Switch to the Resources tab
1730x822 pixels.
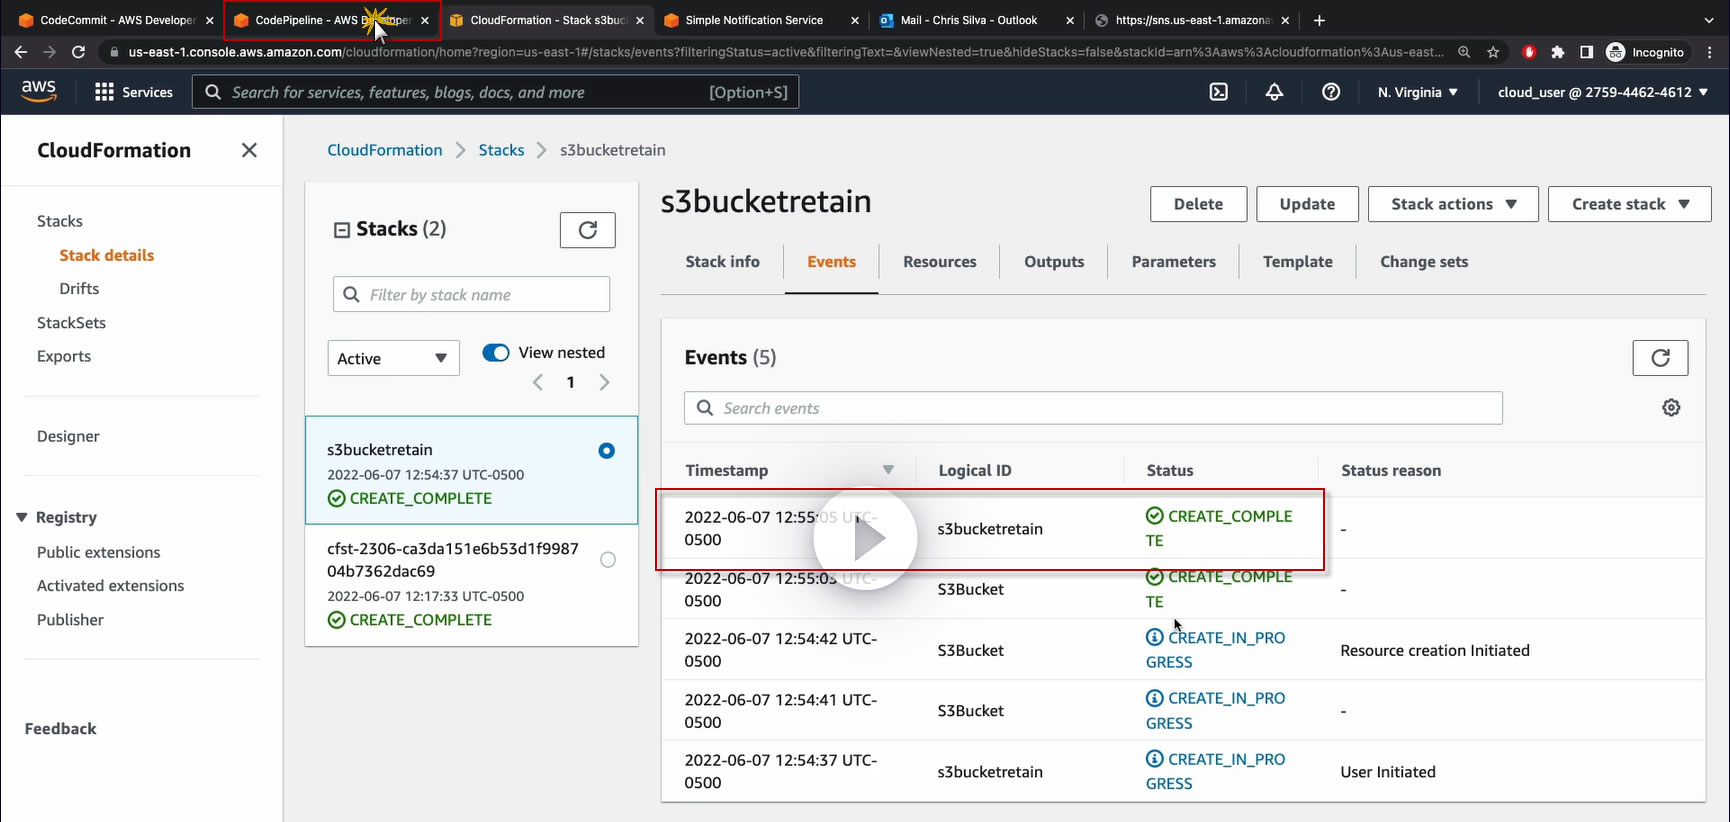click(939, 262)
